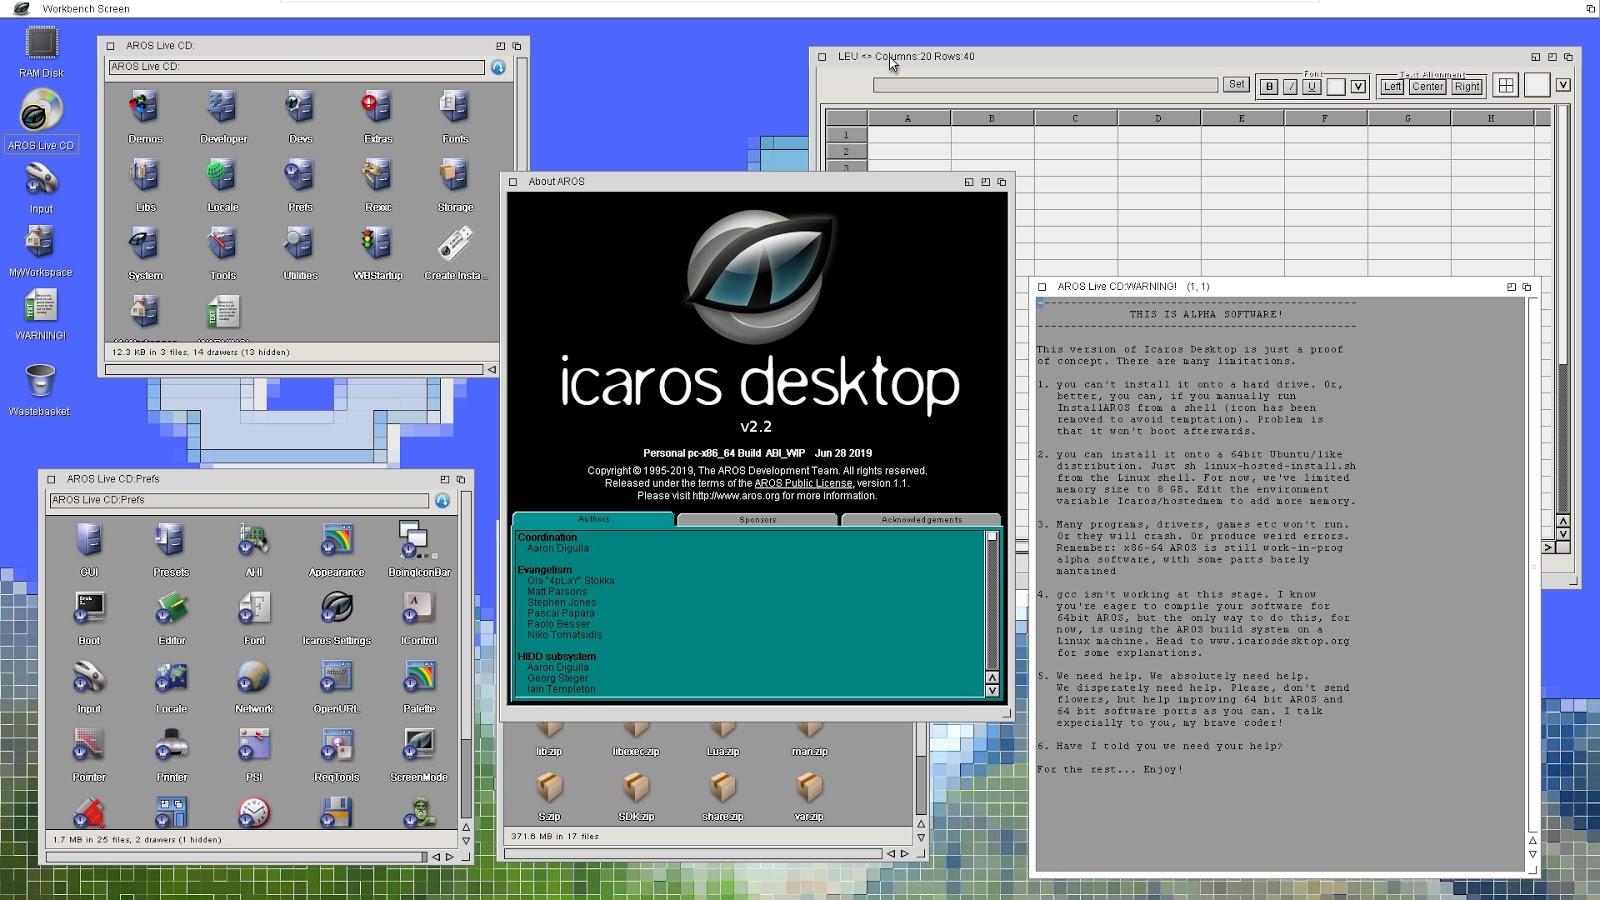Image resolution: width=1600 pixels, height=900 pixels.
Task: Click the Set button in the spreadsheet
Action: point(1237,85)
